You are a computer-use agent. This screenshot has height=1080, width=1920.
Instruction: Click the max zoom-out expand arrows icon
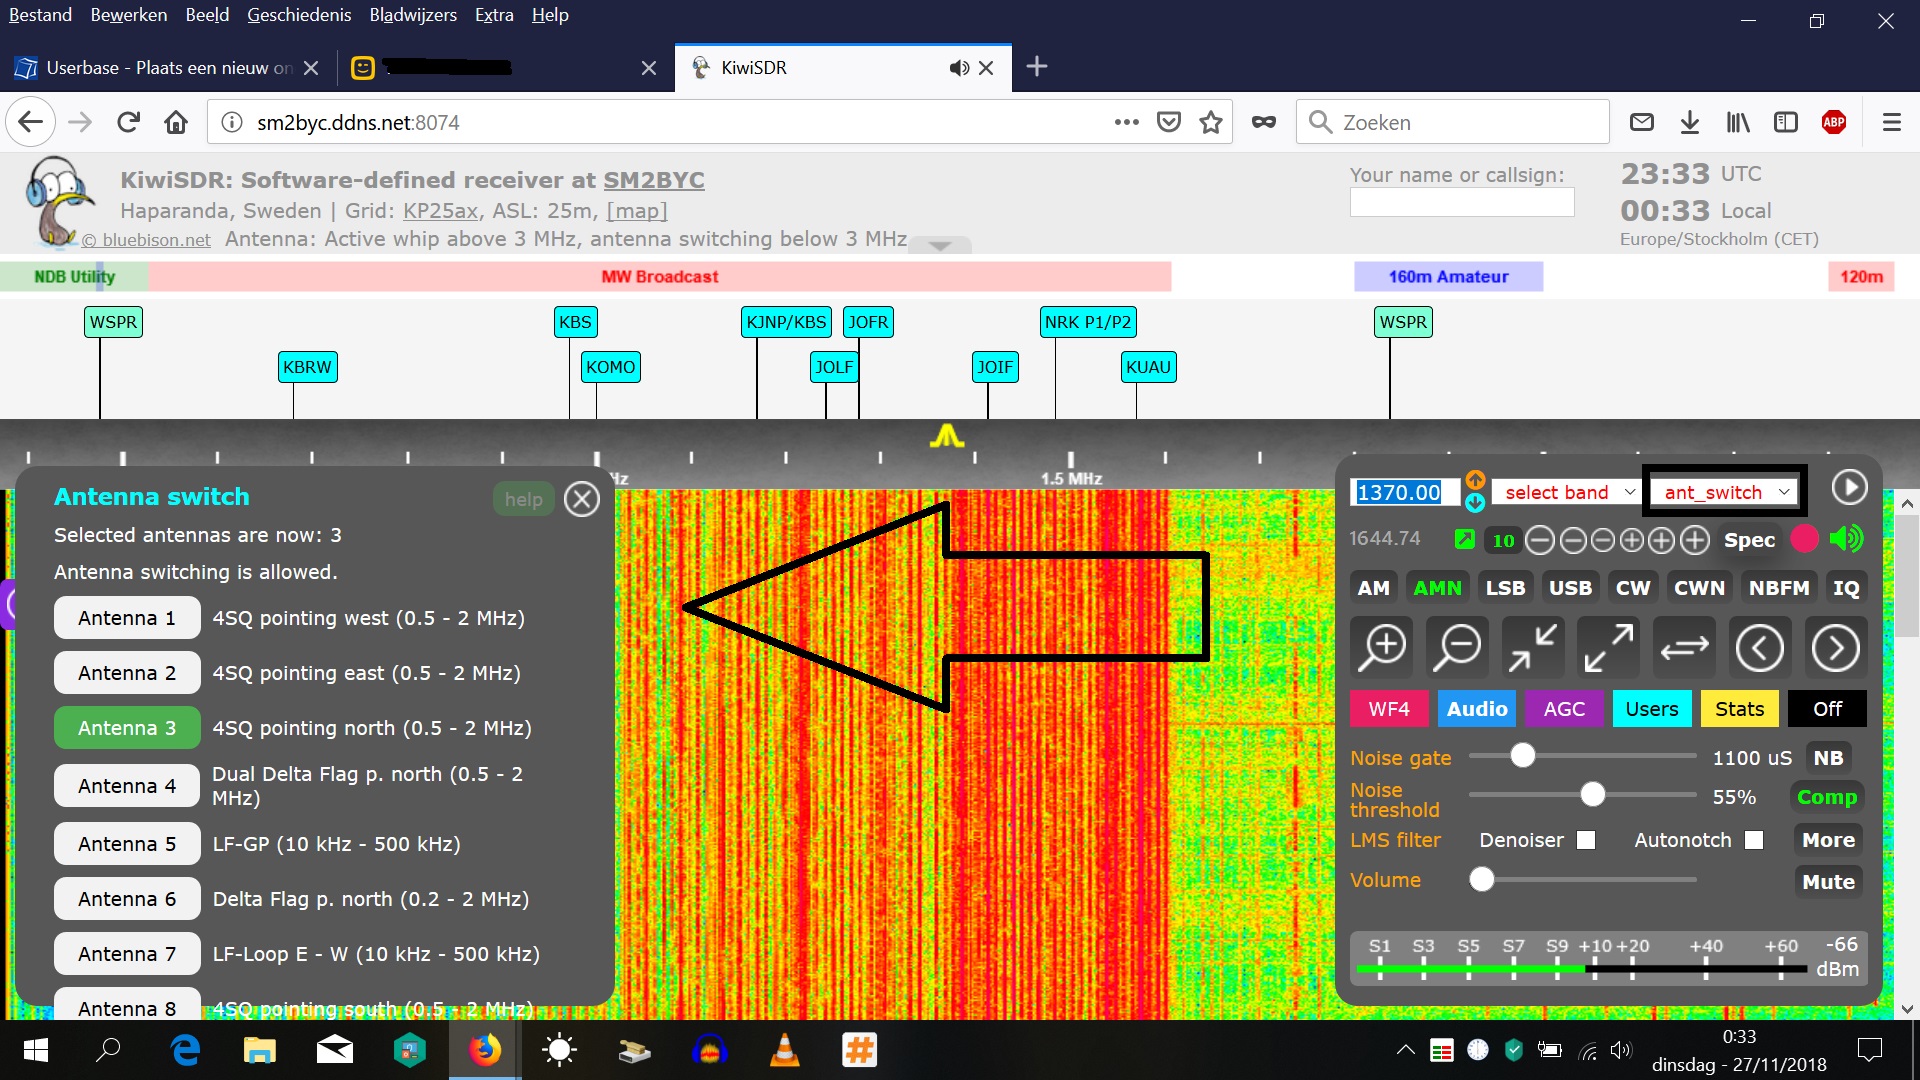pos(1608,648)
